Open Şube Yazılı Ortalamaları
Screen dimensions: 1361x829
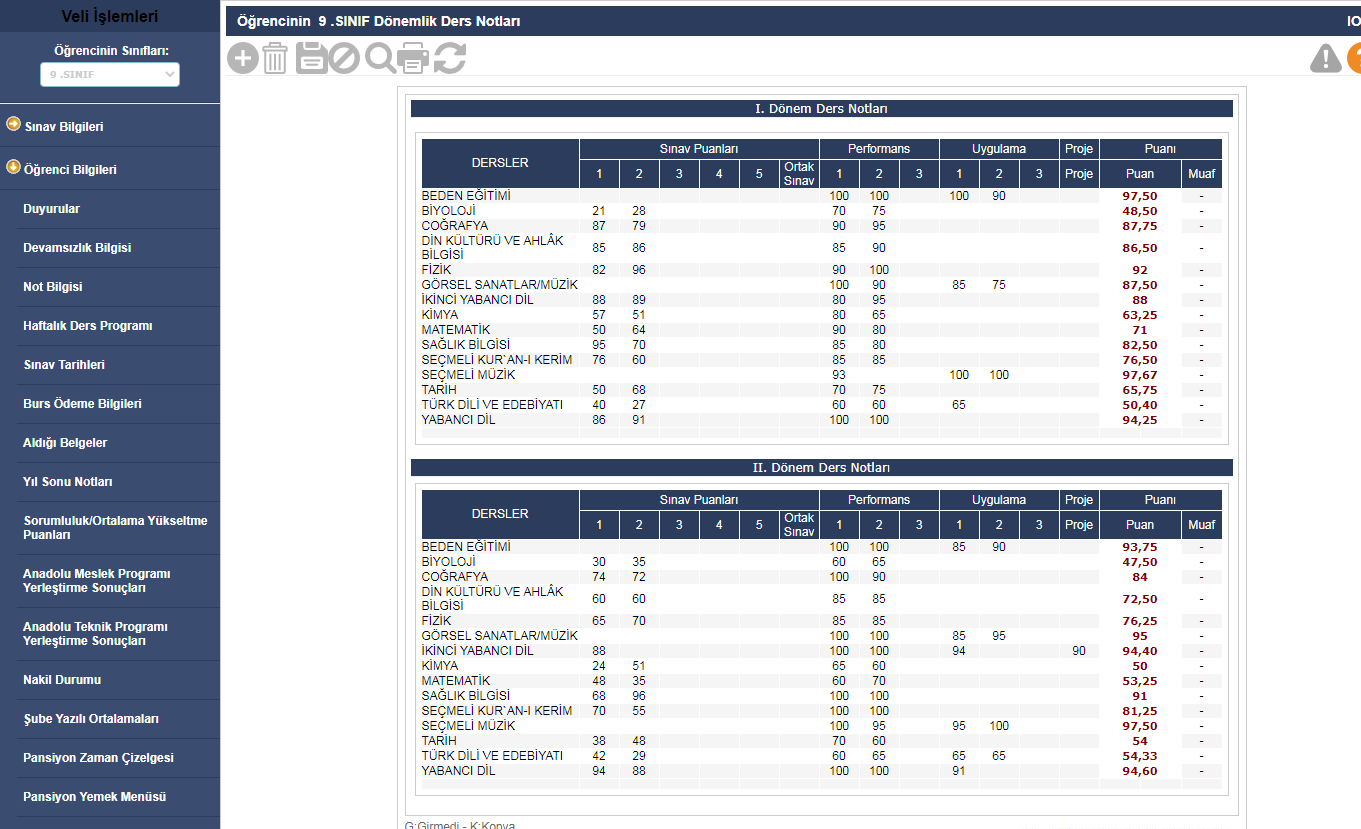pyautogui.click(x=91, y=719)
